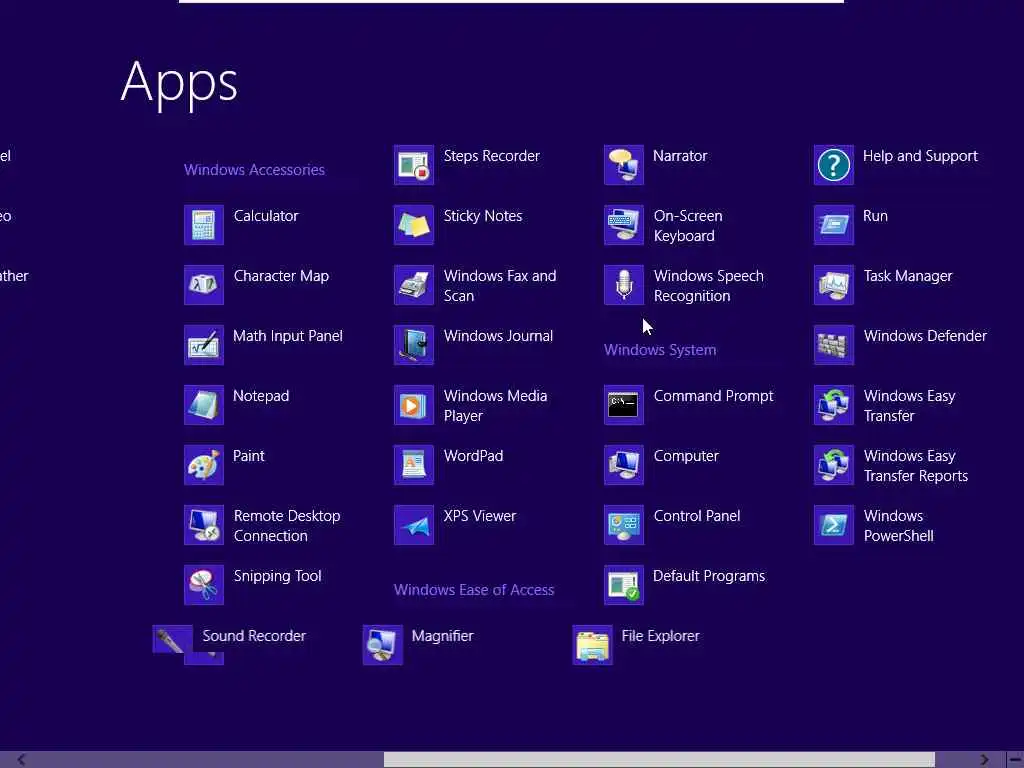This screenshot has height=768, width=1024.
Task: Click the "XPS Viewer" text
Action: click(x=480, y=516)
